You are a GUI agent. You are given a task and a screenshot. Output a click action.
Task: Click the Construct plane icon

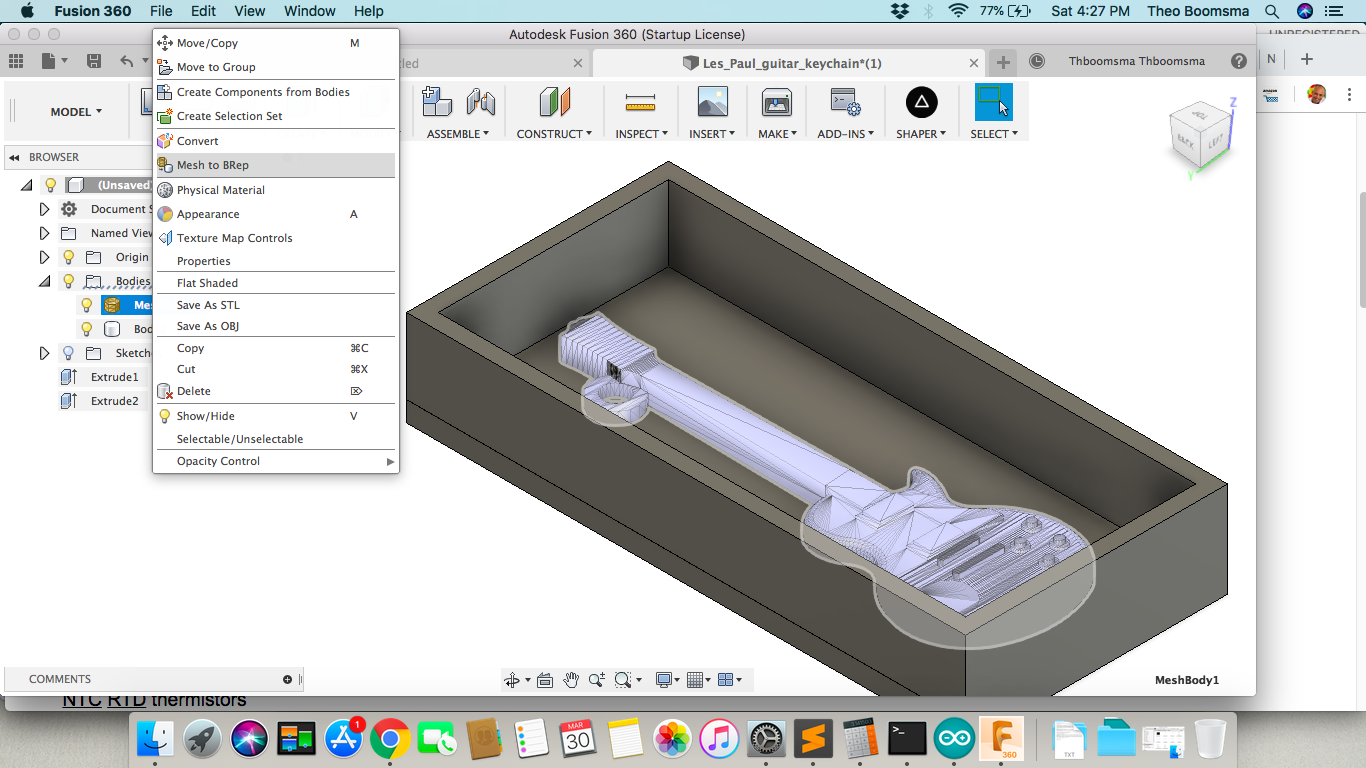[x=554, y=102]
